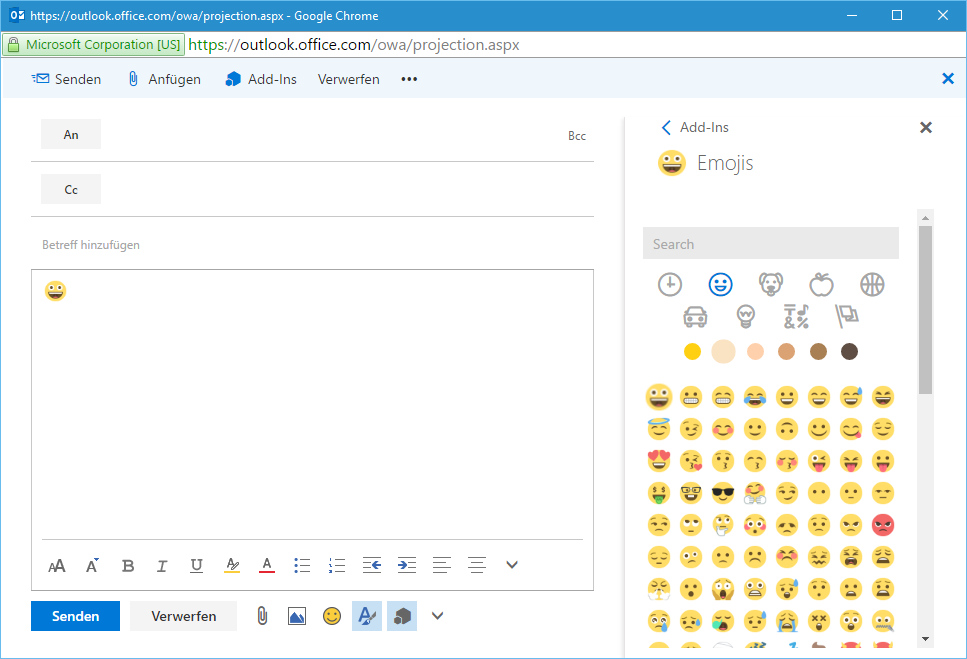This screenshot has height=659, width=967.
Task: Open the symbols emoji category
Action: click(796, 317)
